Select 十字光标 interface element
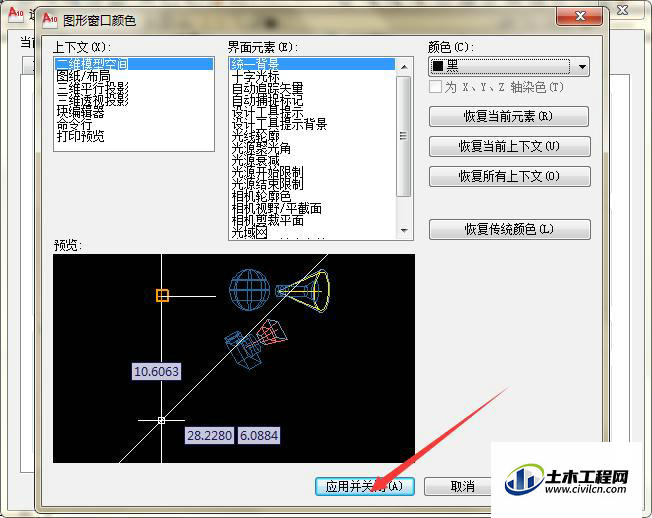The width and height of the screenshot is (652, 518). (255, 76)
